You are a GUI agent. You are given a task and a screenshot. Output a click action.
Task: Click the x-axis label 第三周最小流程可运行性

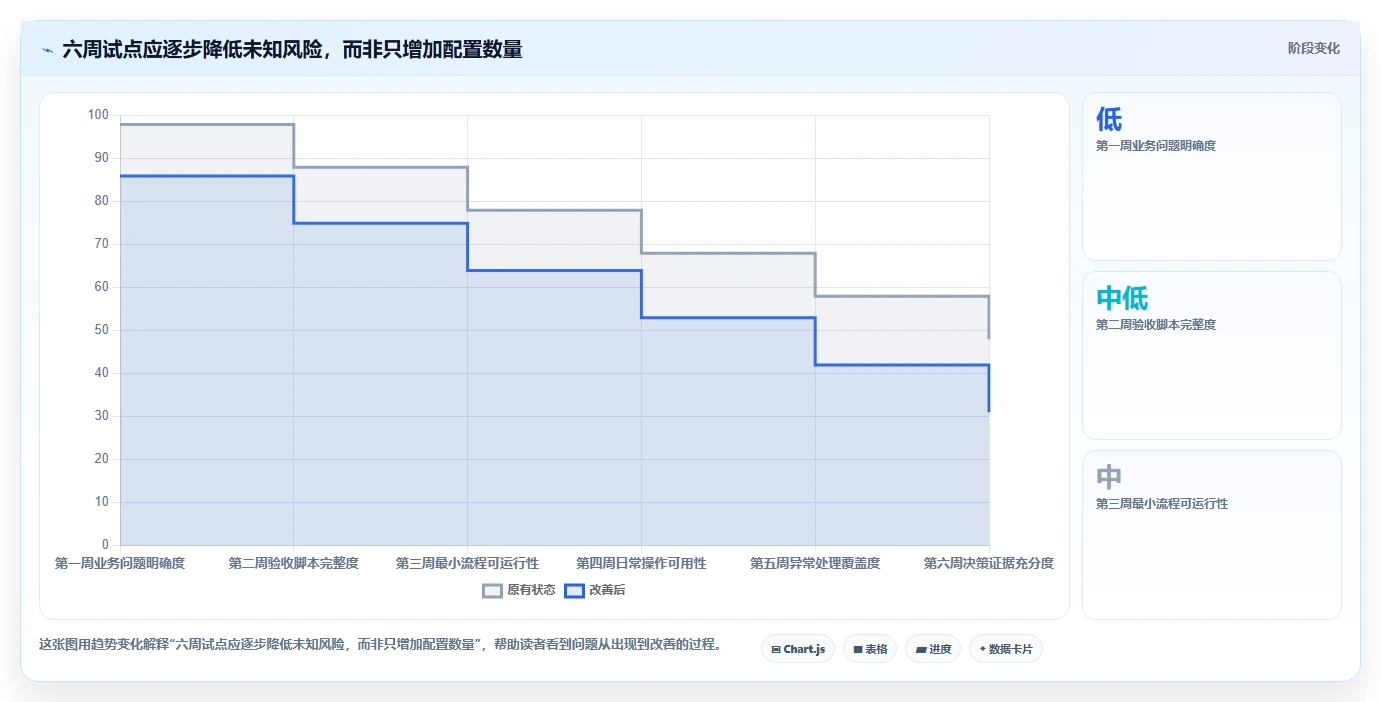(x=467, y=563)
